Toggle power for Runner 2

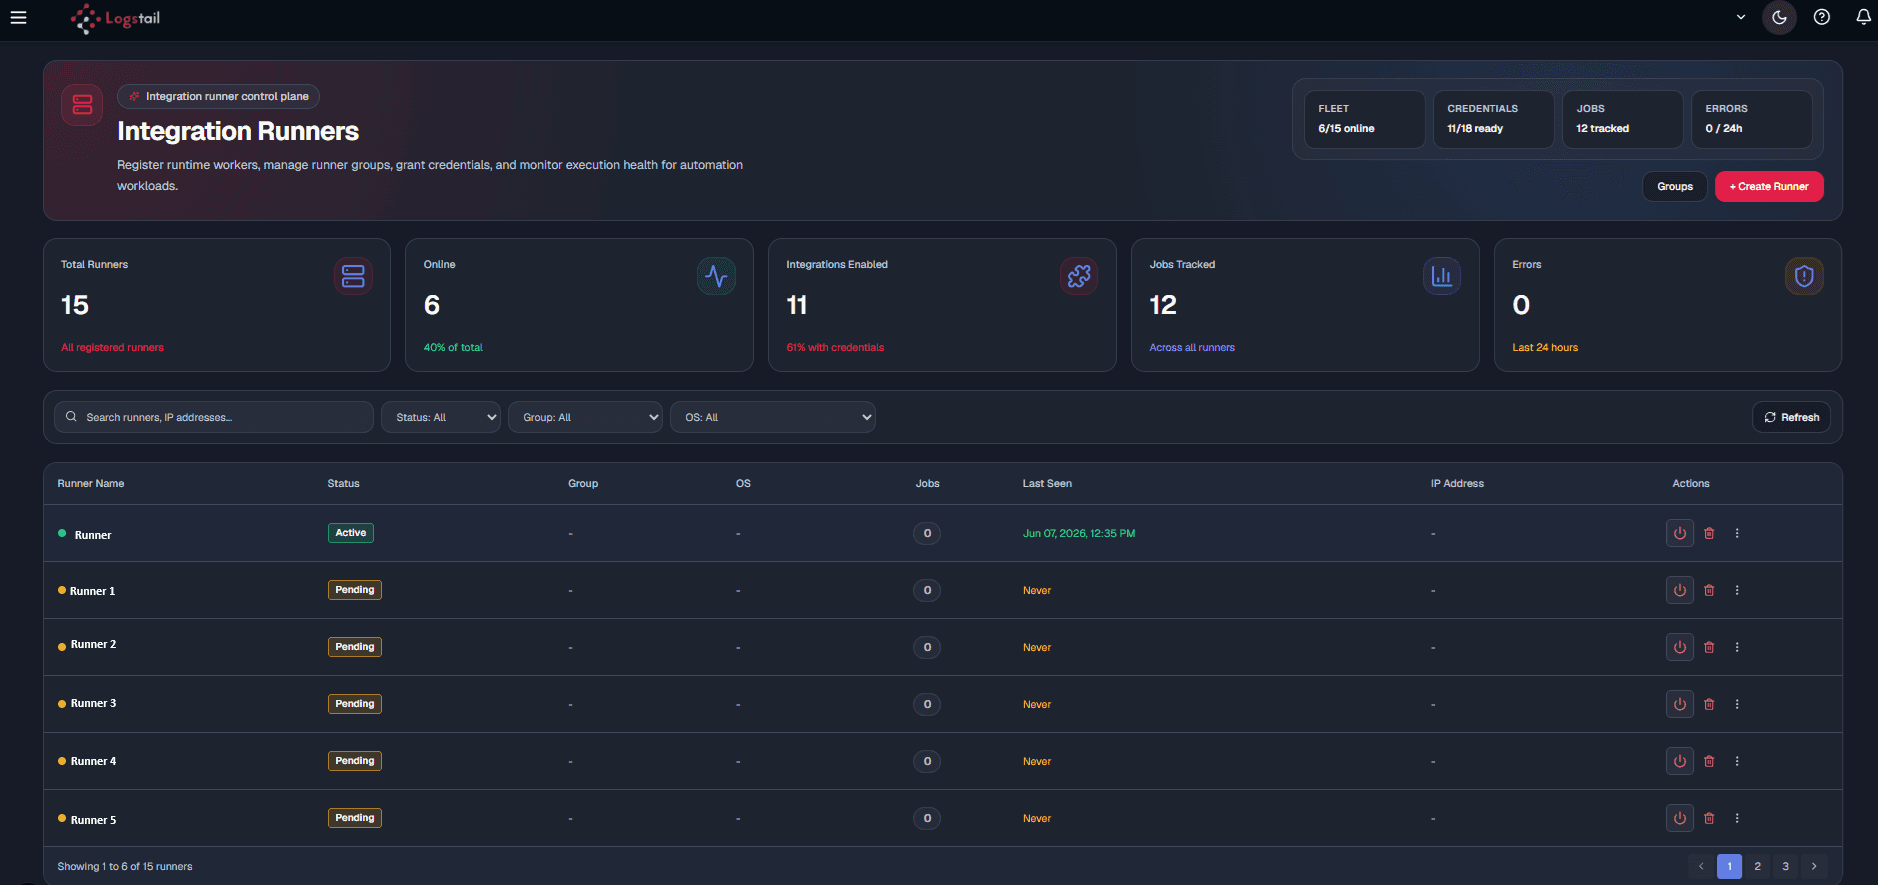(1680, 647)
